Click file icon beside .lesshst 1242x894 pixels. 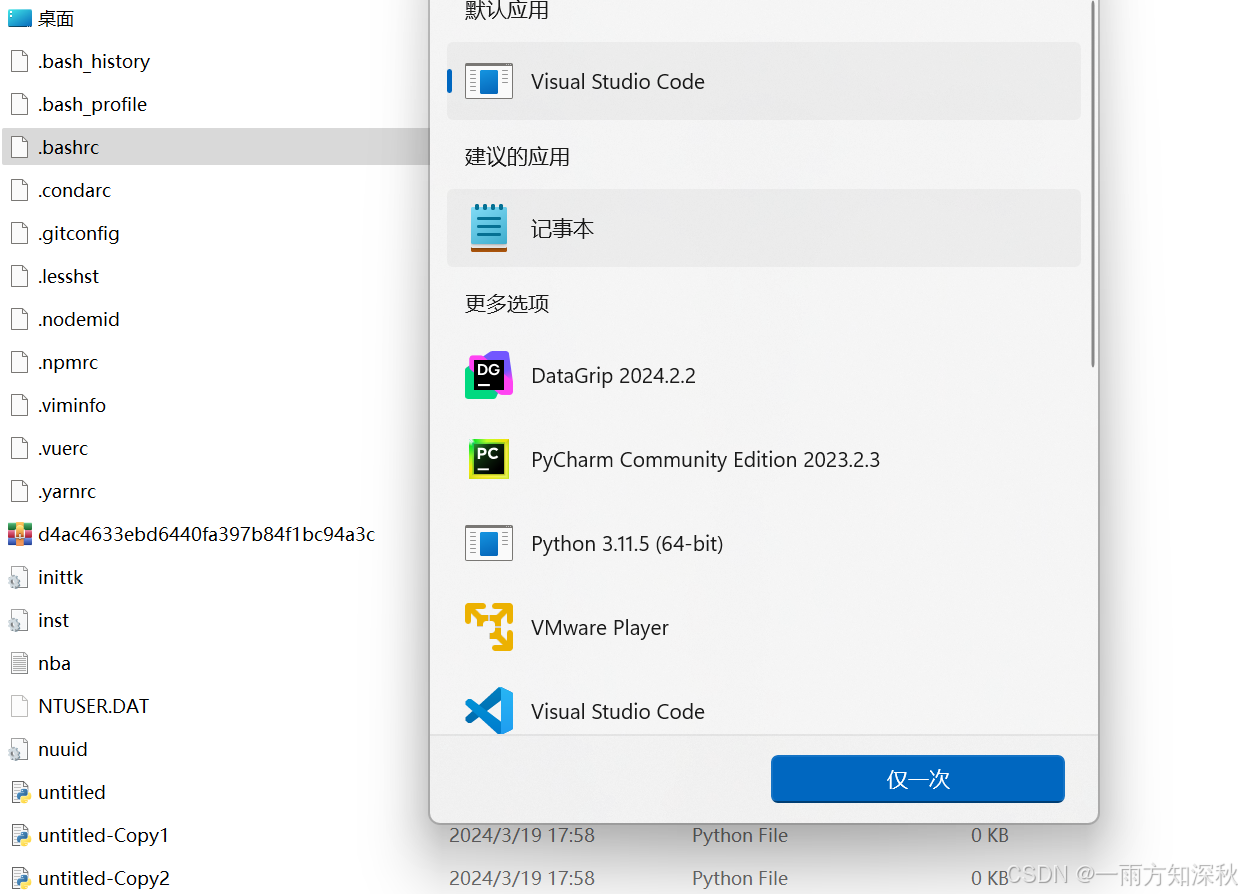click(19, 276)
